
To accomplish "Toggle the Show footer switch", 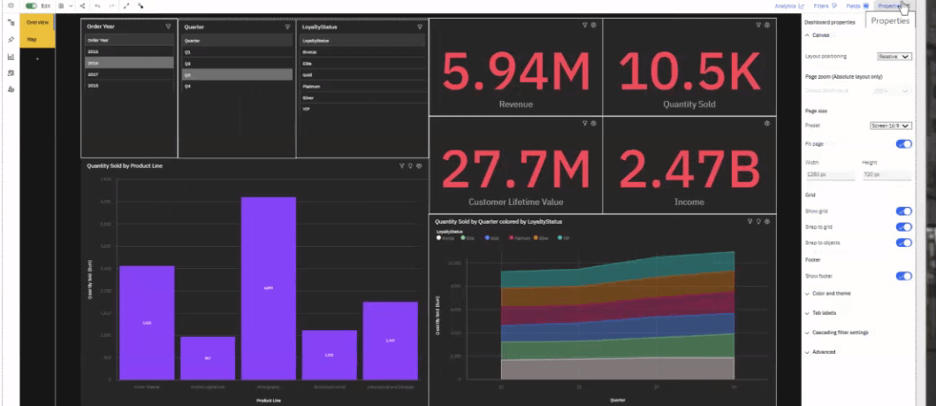I will click(903, 275).
